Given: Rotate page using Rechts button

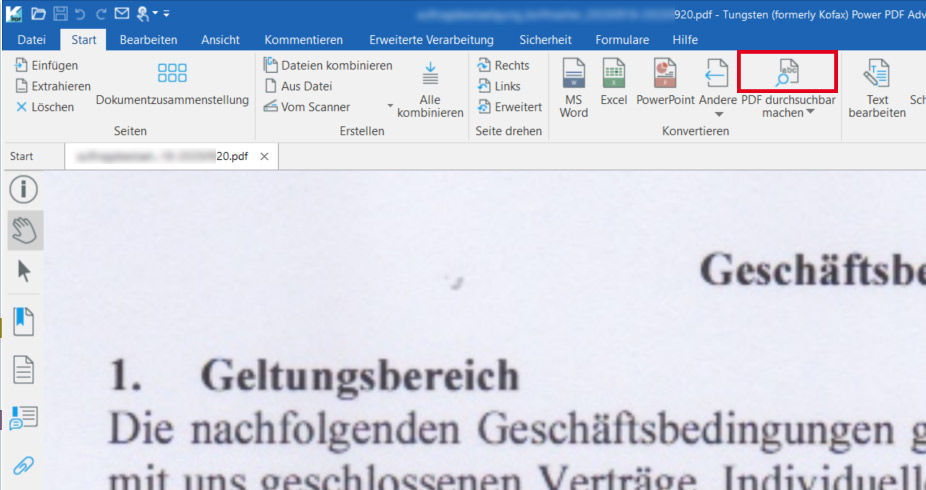Looking at the screenshot, I should (504, 65).
